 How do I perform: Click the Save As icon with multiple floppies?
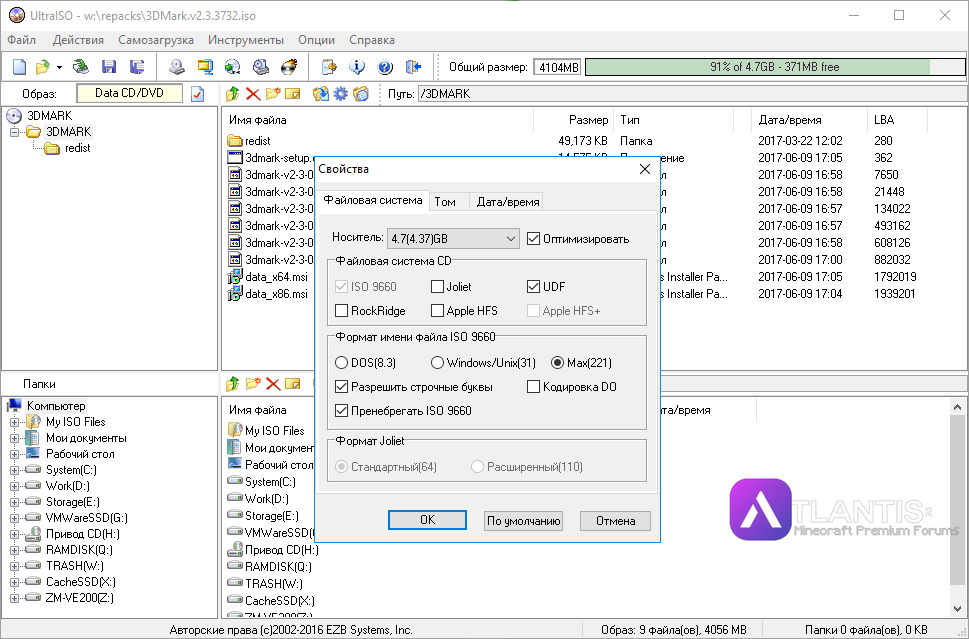click(137, 67)
